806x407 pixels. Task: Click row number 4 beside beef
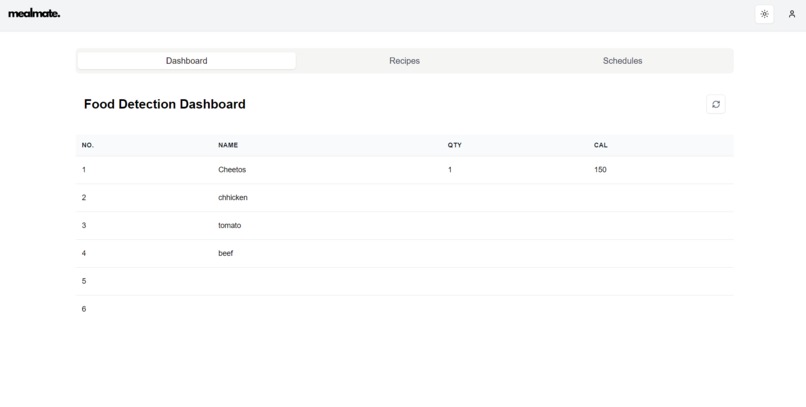pos(84,253)
